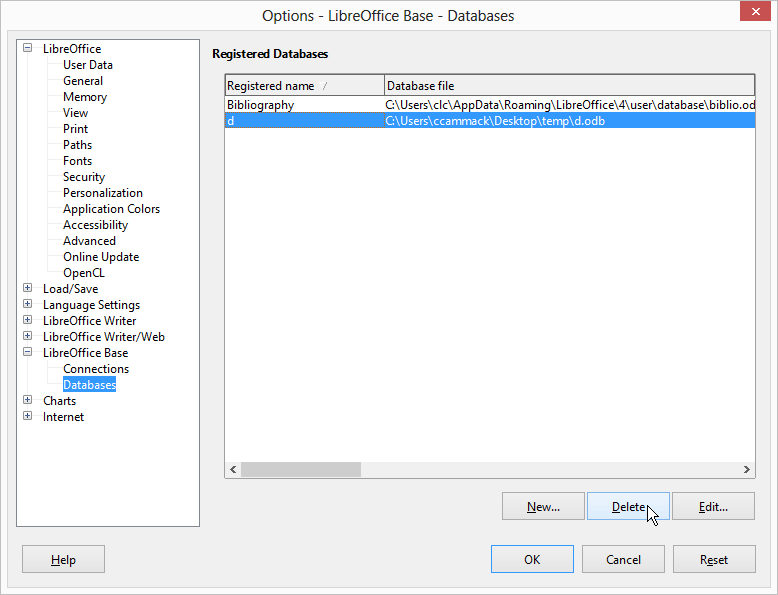This screenshot has width=778, height=595.
Task: Select the LibreOffice root label
Action: [72, 49]
